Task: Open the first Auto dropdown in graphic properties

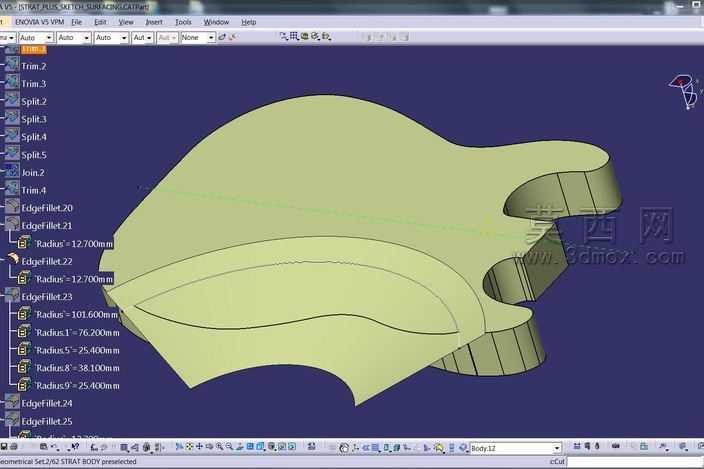Action: pos(36,38)
